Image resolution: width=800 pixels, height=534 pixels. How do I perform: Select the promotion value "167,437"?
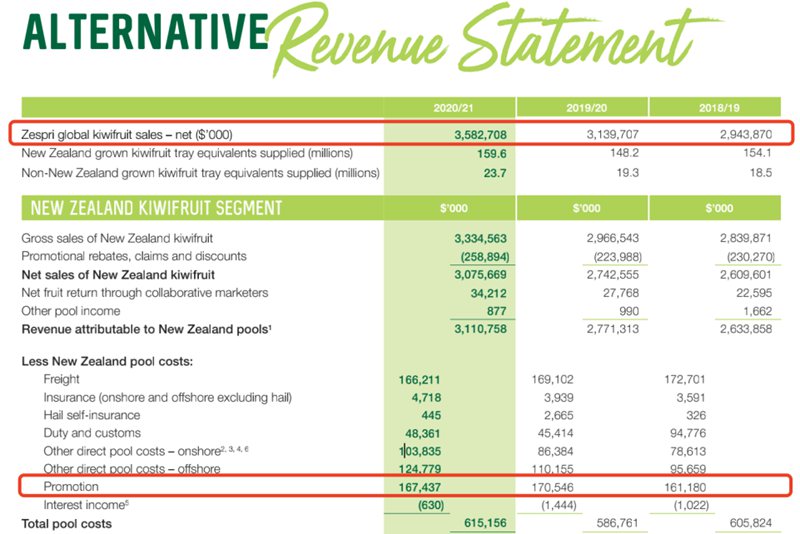tap(419, 488)
